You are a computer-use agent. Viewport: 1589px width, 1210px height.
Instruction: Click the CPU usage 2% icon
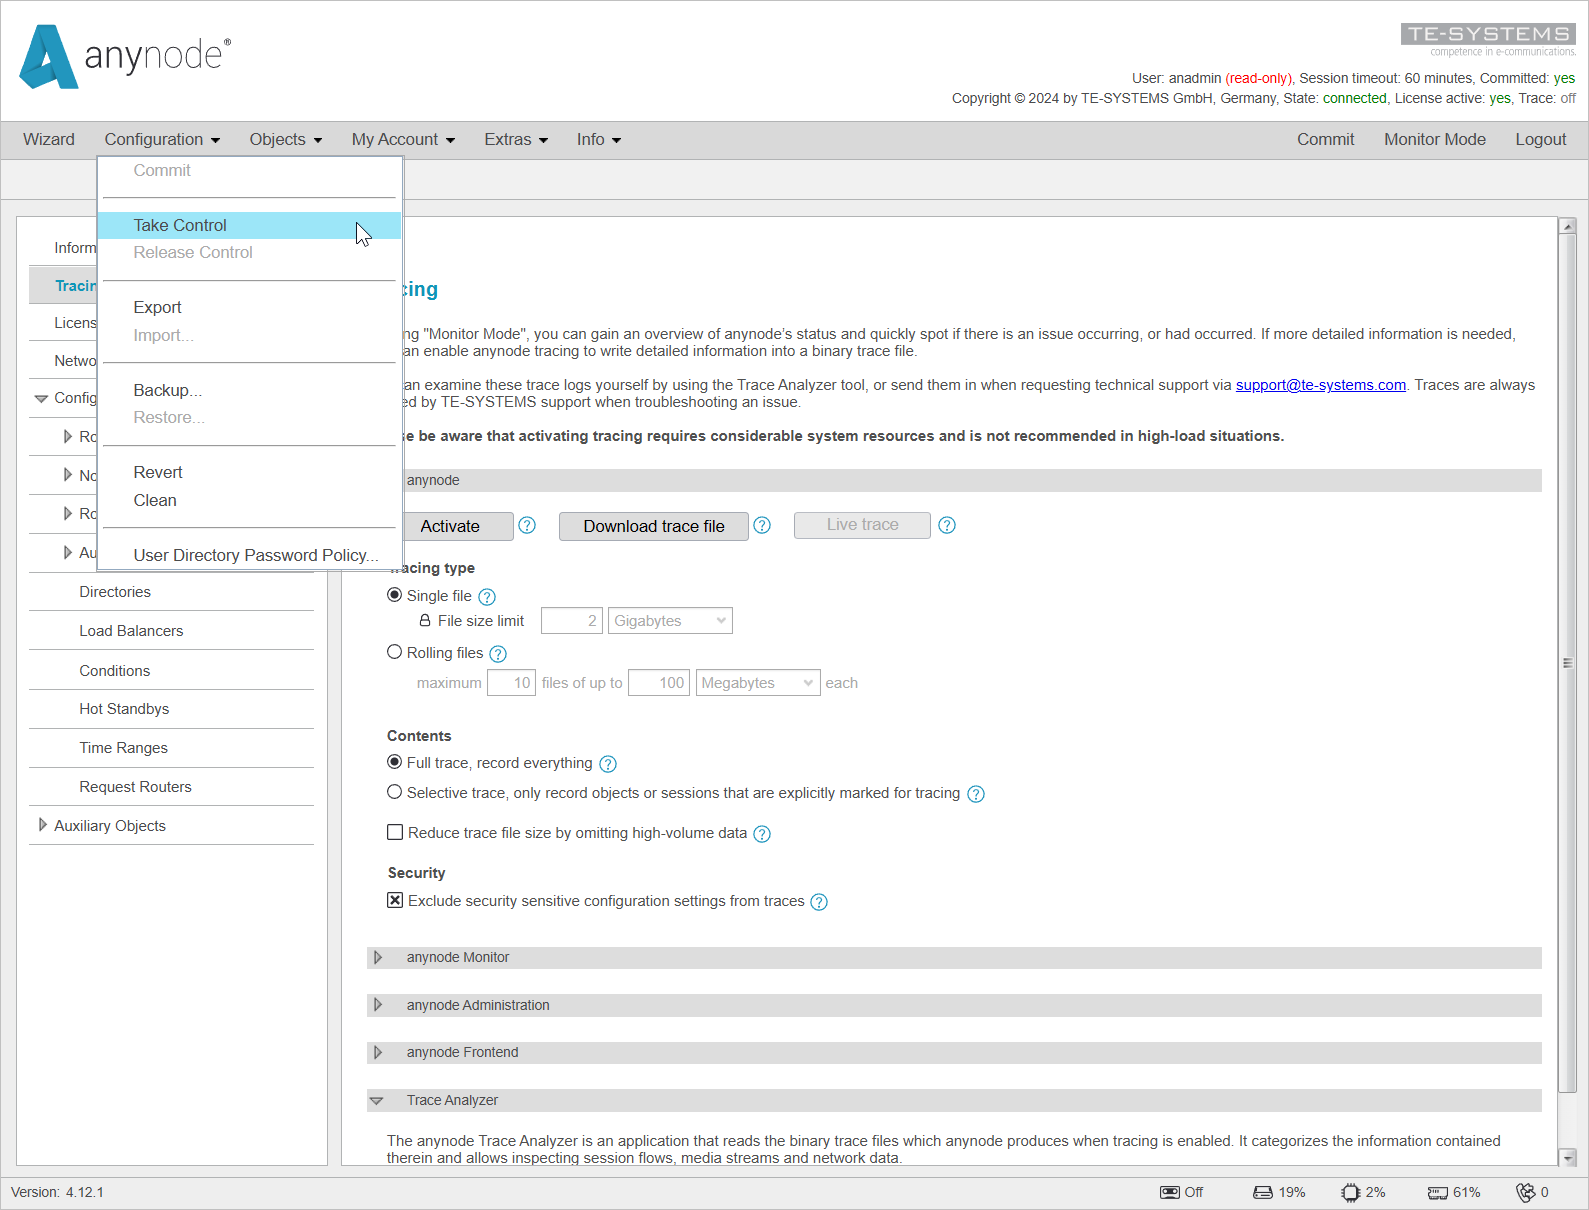pyautogui.click(x=1351, y=1192)
